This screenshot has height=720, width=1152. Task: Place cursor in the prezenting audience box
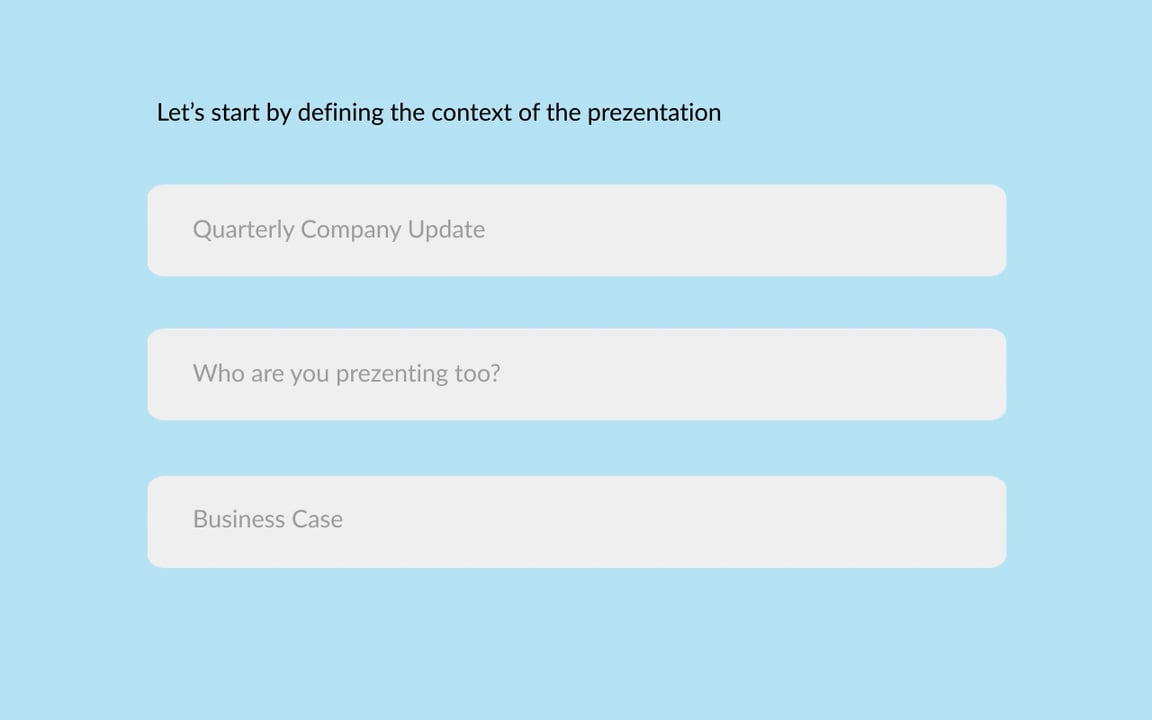(577, 375)
